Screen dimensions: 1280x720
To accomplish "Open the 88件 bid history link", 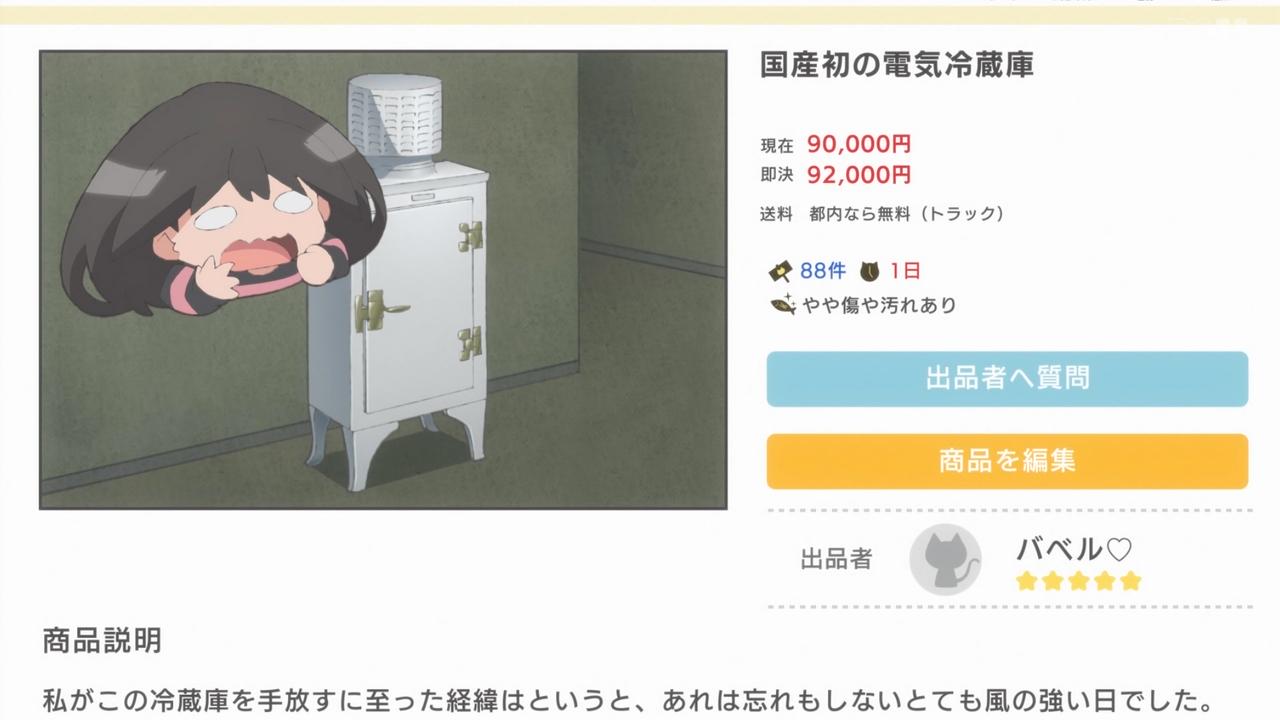I will (x=823, y=271).
